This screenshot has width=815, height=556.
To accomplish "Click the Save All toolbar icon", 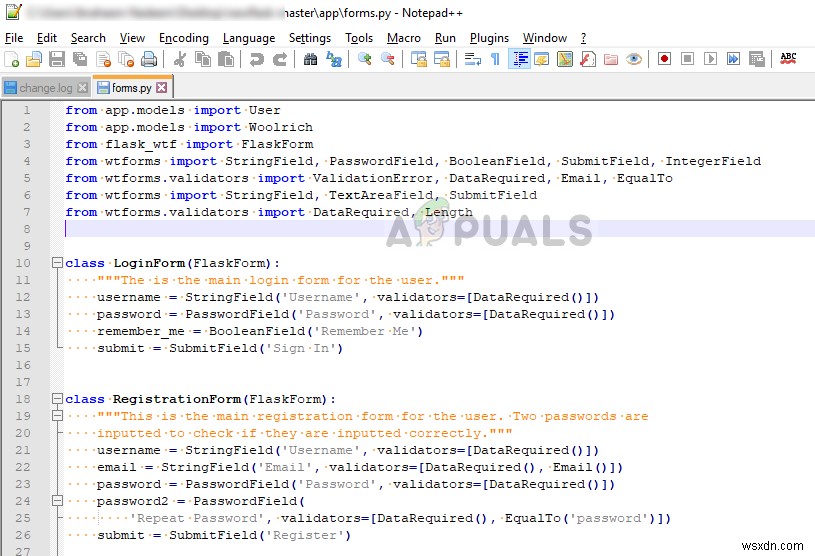I will coord(80,59).
